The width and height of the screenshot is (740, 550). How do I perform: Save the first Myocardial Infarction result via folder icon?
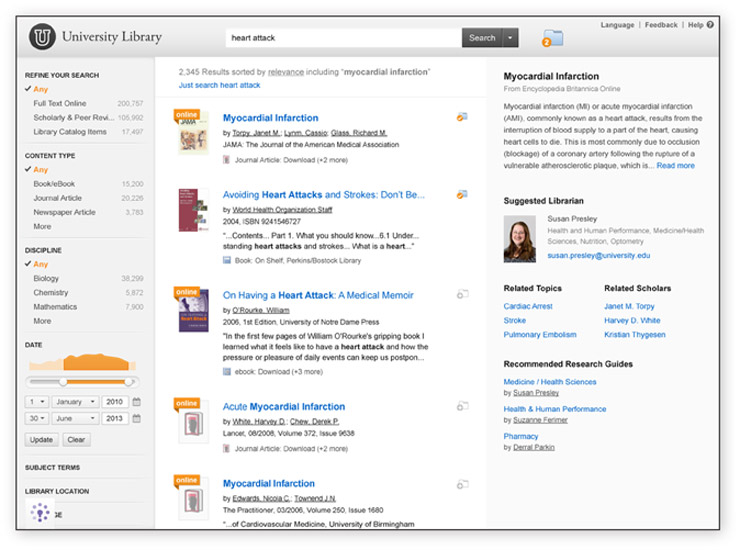tap(462, 117)
